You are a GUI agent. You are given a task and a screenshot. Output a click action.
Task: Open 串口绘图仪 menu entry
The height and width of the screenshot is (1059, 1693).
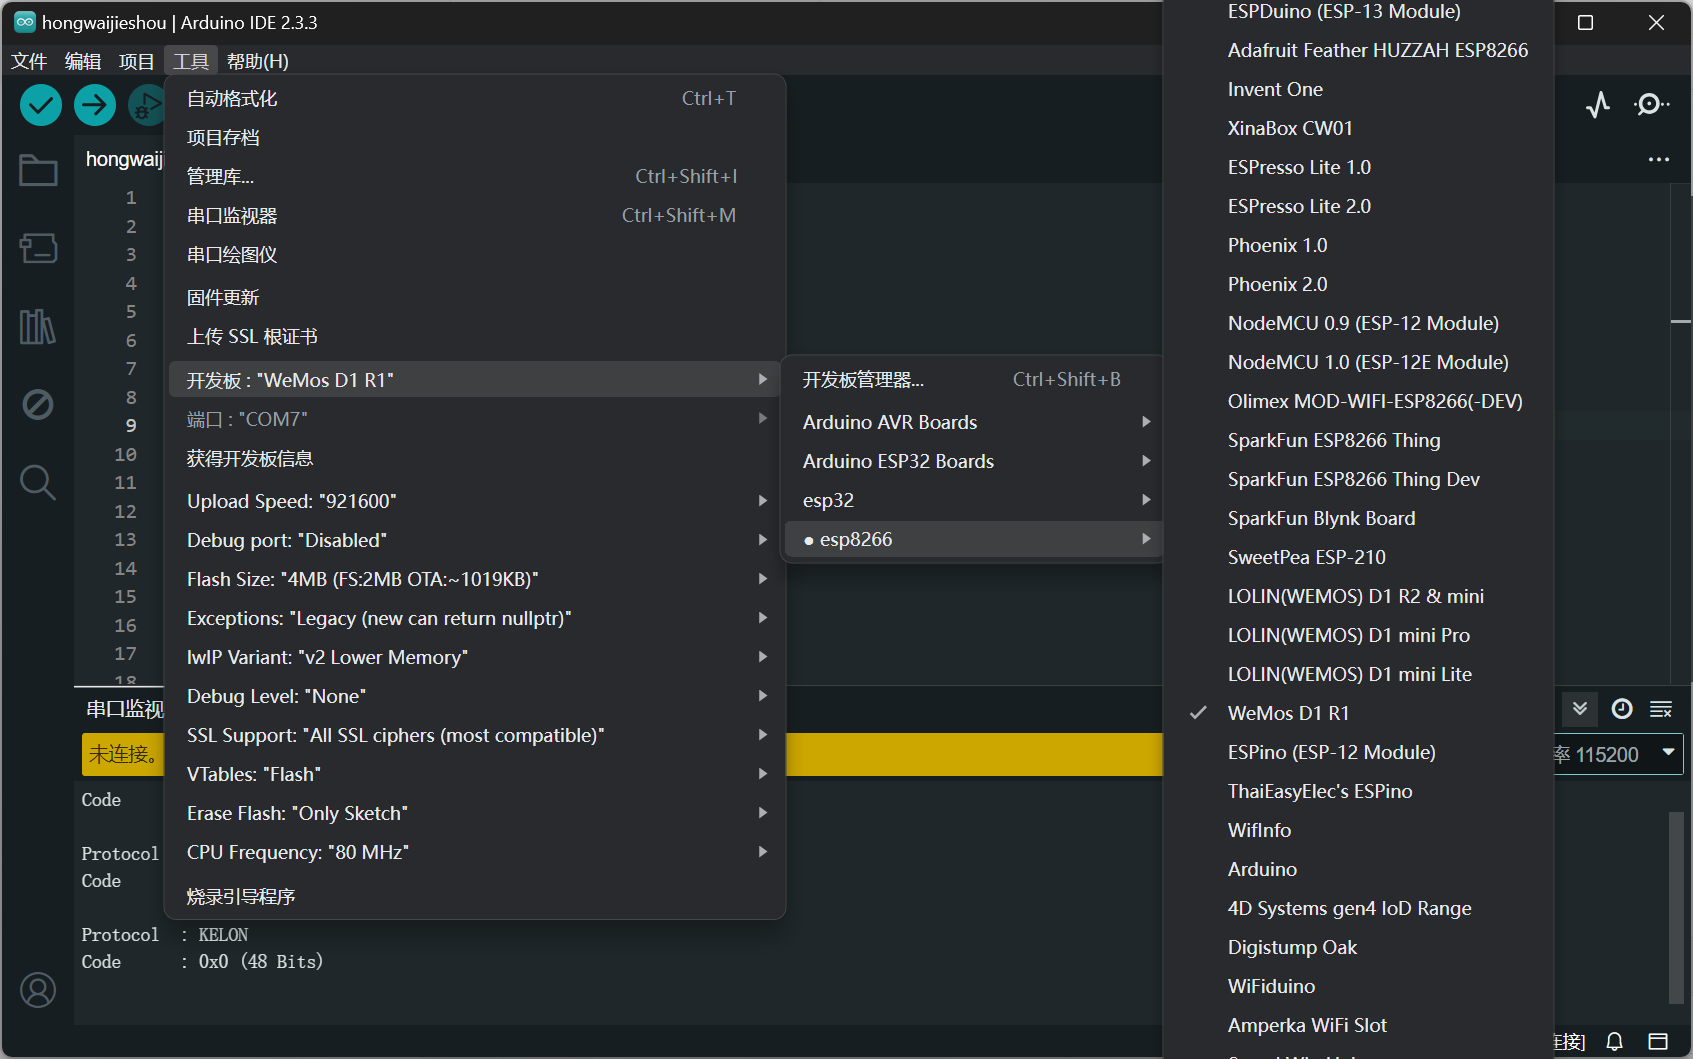point(475,254)
